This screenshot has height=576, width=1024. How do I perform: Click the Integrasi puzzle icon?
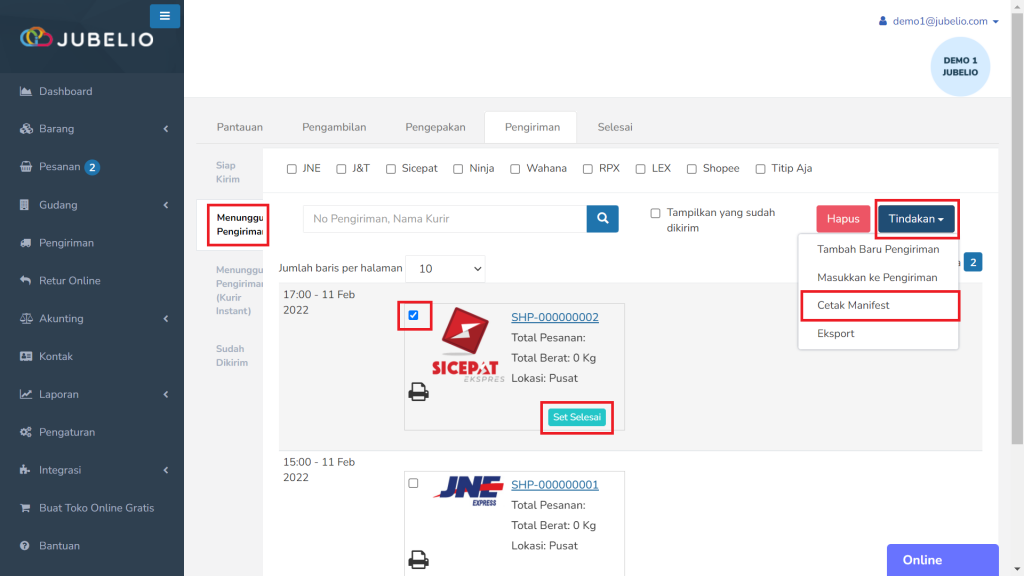coord(25,470)
